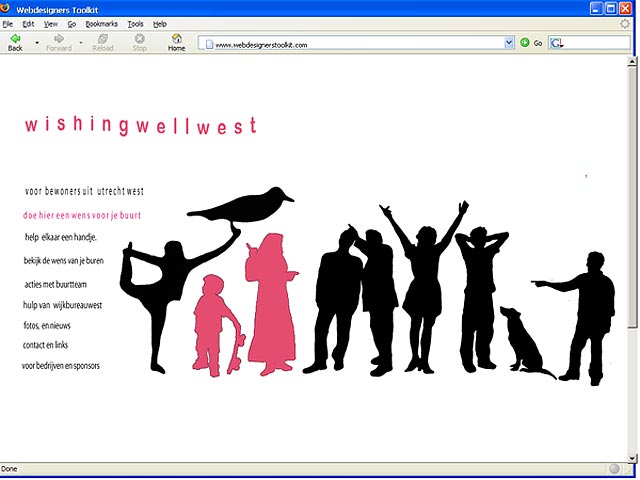Click the vertical scrollbar up arrow
This screenshot has height=480, width=640.
click(x=632, y=62)
